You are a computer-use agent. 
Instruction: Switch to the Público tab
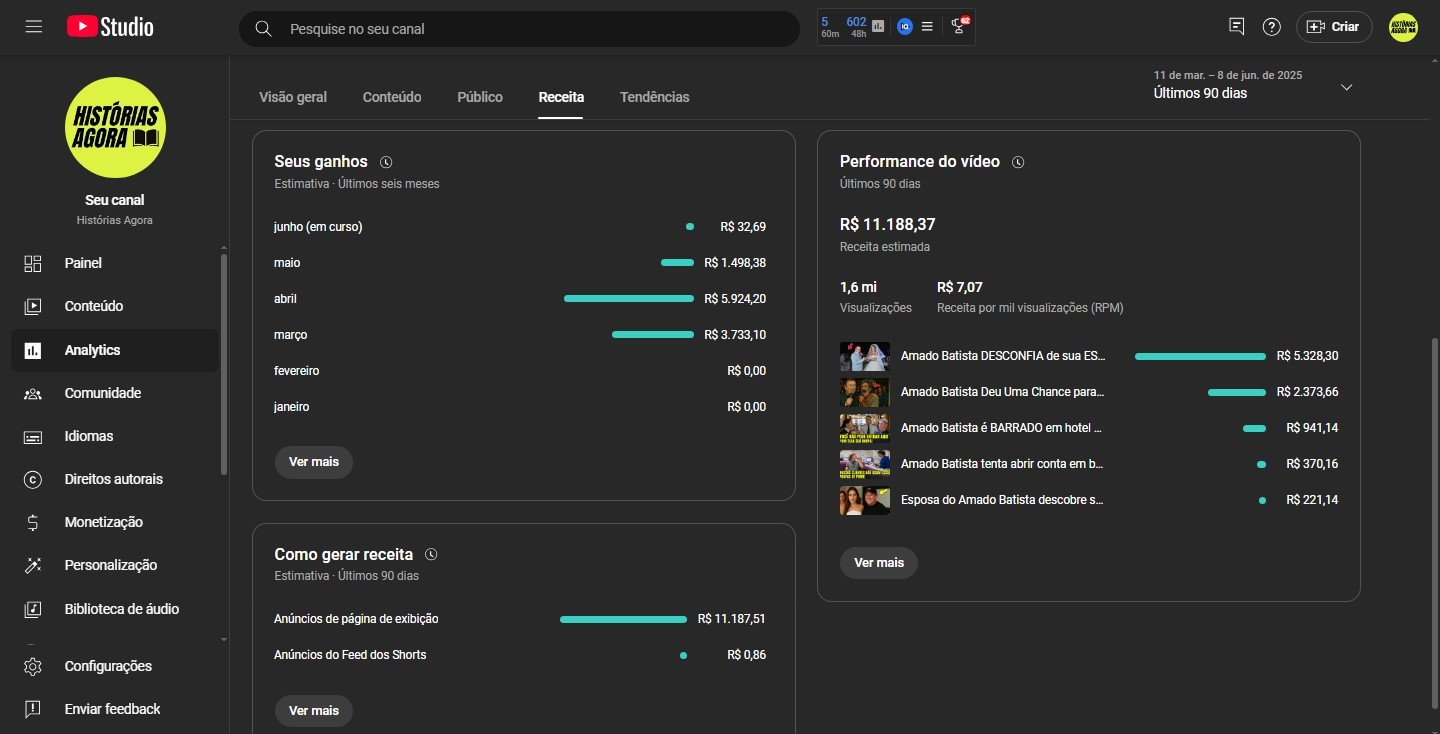[480, 97]
